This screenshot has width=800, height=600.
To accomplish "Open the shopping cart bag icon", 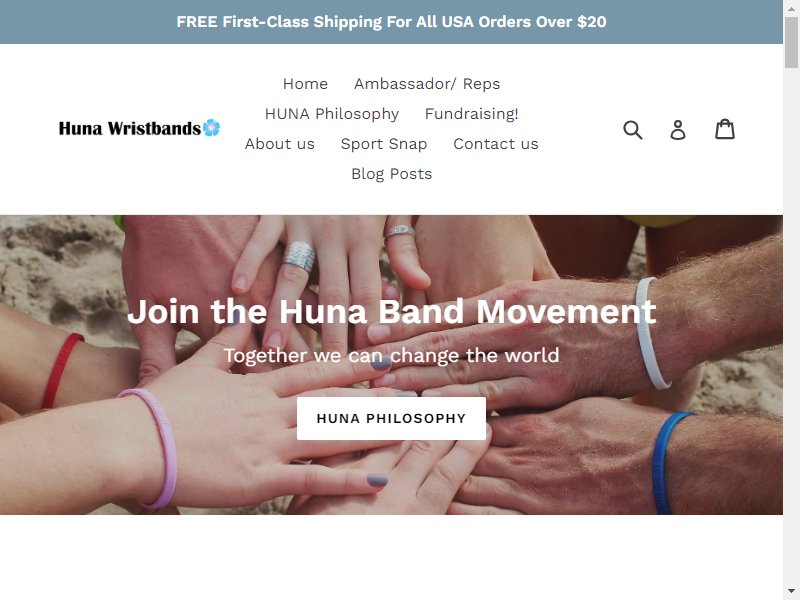I will pos(724,129).
